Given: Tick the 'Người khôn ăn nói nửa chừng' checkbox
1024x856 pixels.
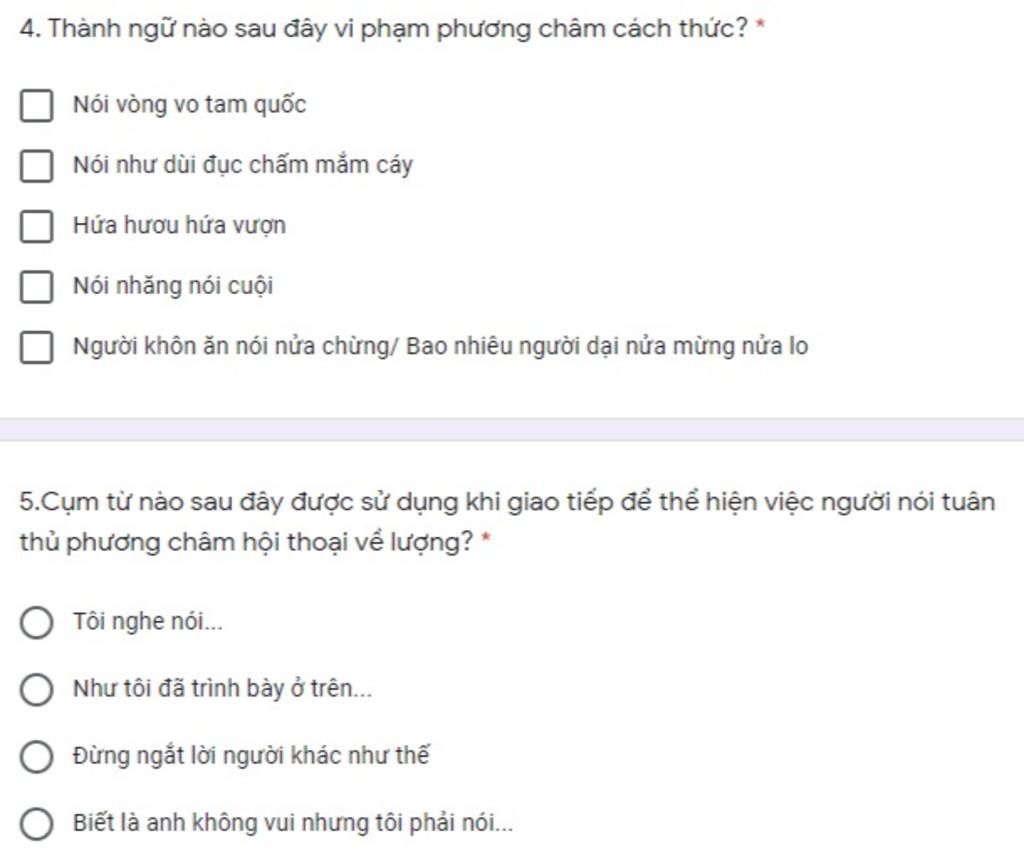Looking at the screenshot, I should coord(37,347).
